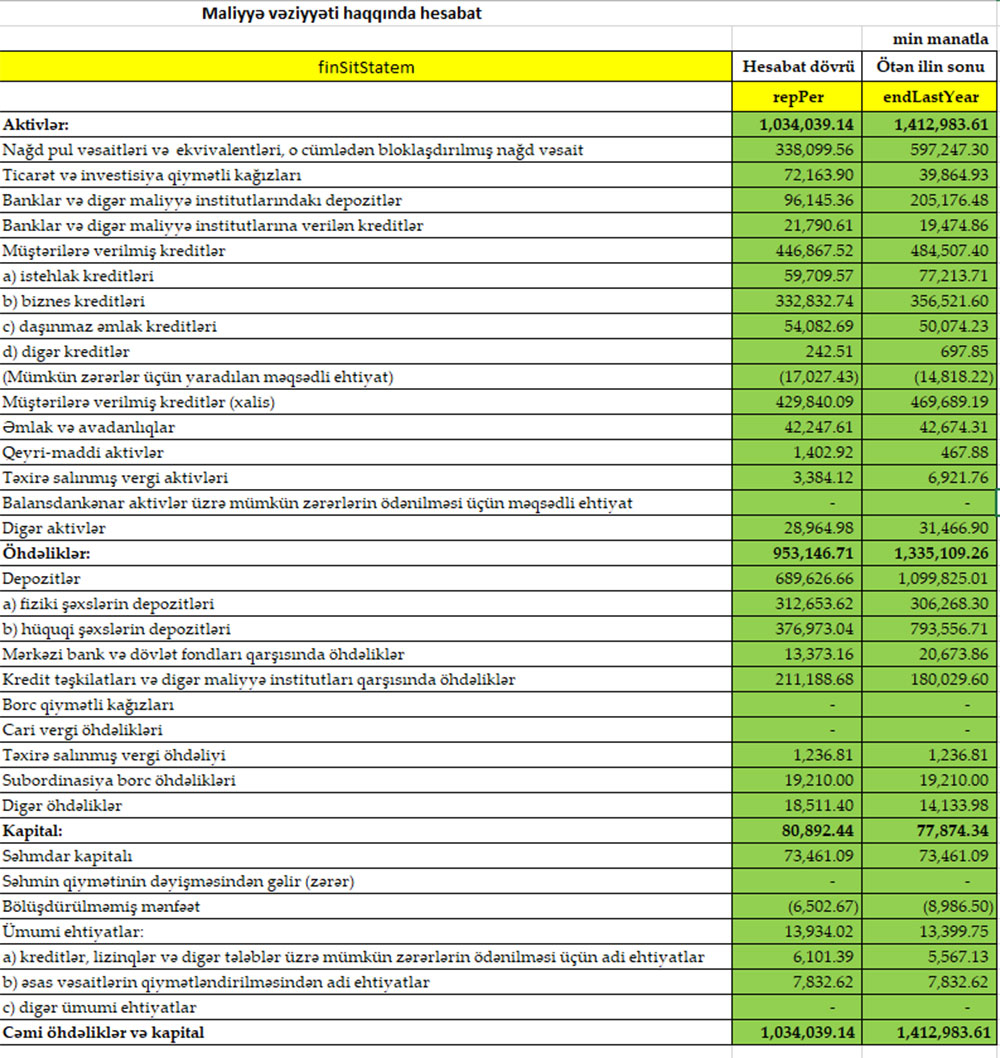Select the Hesabat dövrü header cell
1000x1058 pixels.
click(x=797, y=67)
